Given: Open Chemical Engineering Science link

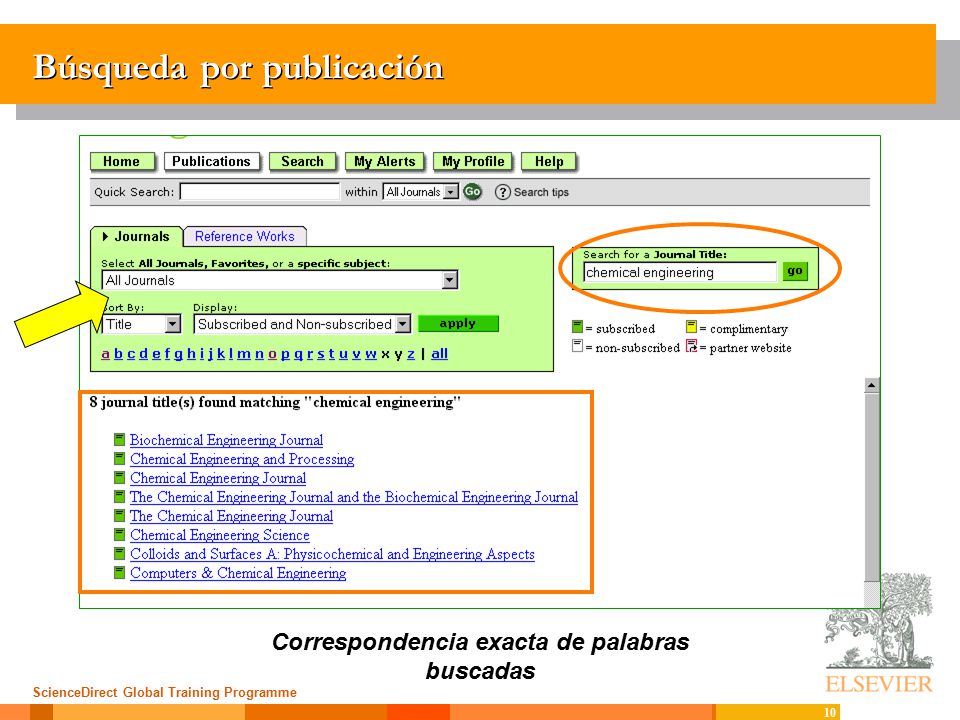Looking at the screenshot, I should [220, 535].
